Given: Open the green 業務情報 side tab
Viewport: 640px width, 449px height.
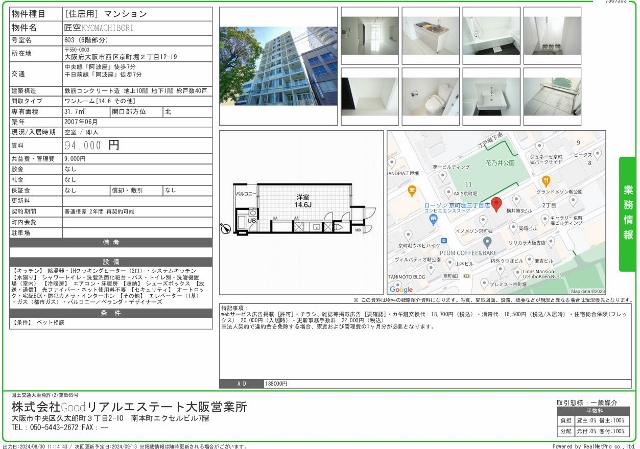Looking at the screenshot, I should 628,213.
